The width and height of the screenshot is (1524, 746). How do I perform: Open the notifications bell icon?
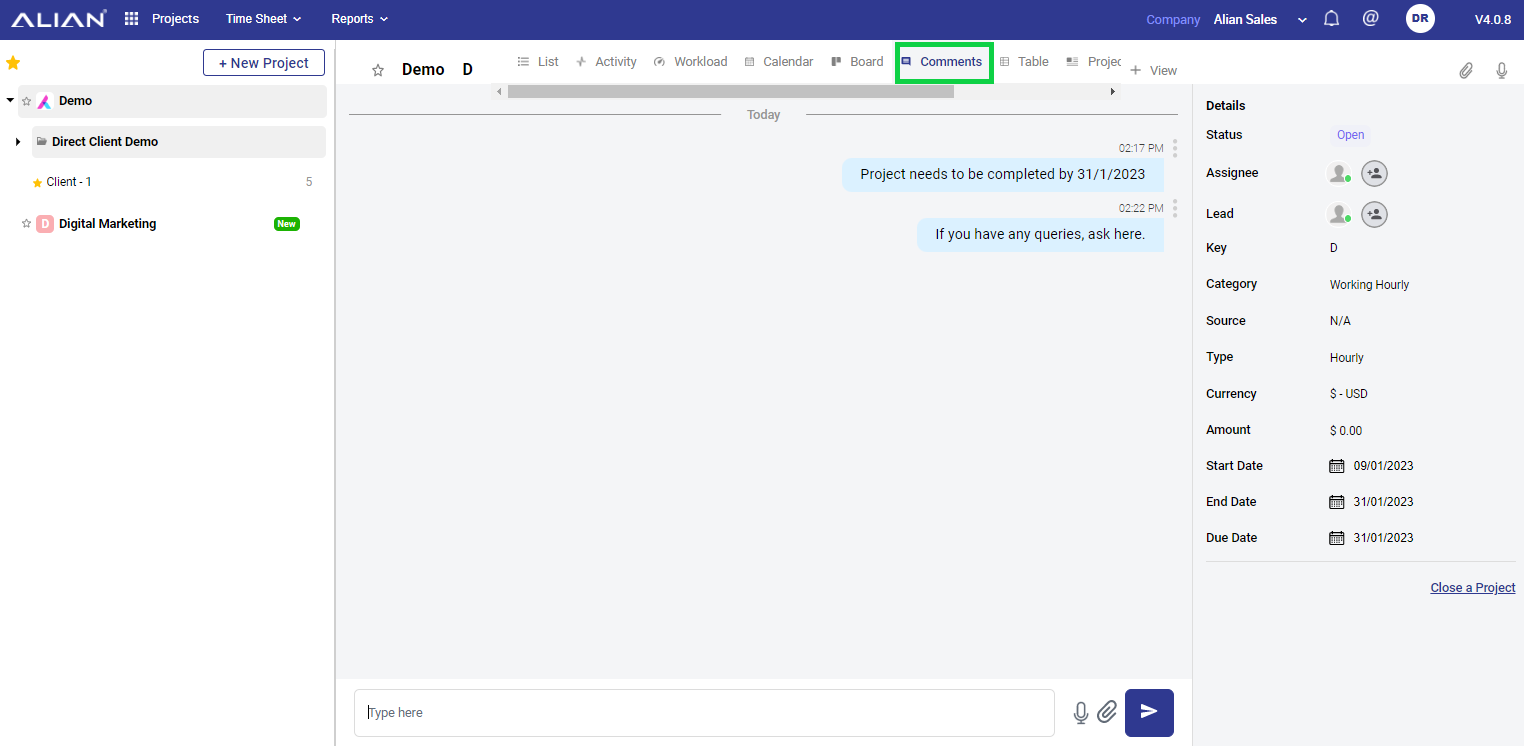click(x=1331, y=19)
